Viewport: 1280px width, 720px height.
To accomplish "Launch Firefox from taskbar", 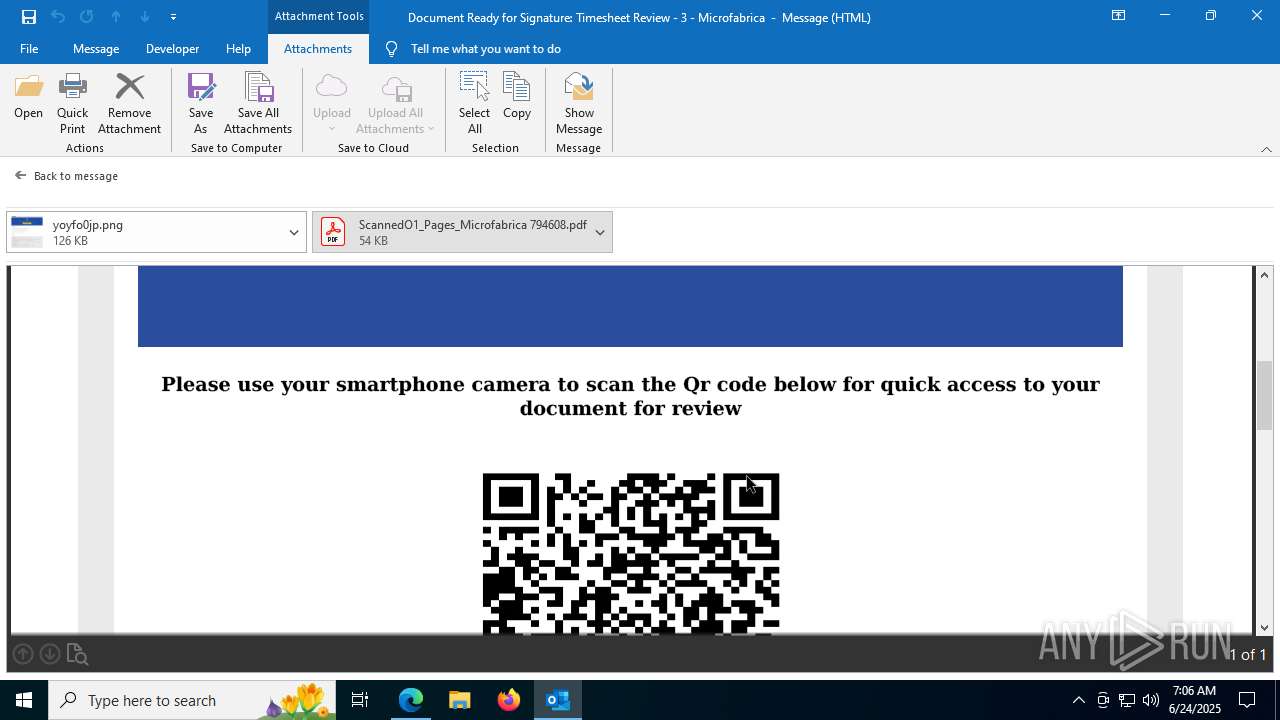I will point(509,700).
